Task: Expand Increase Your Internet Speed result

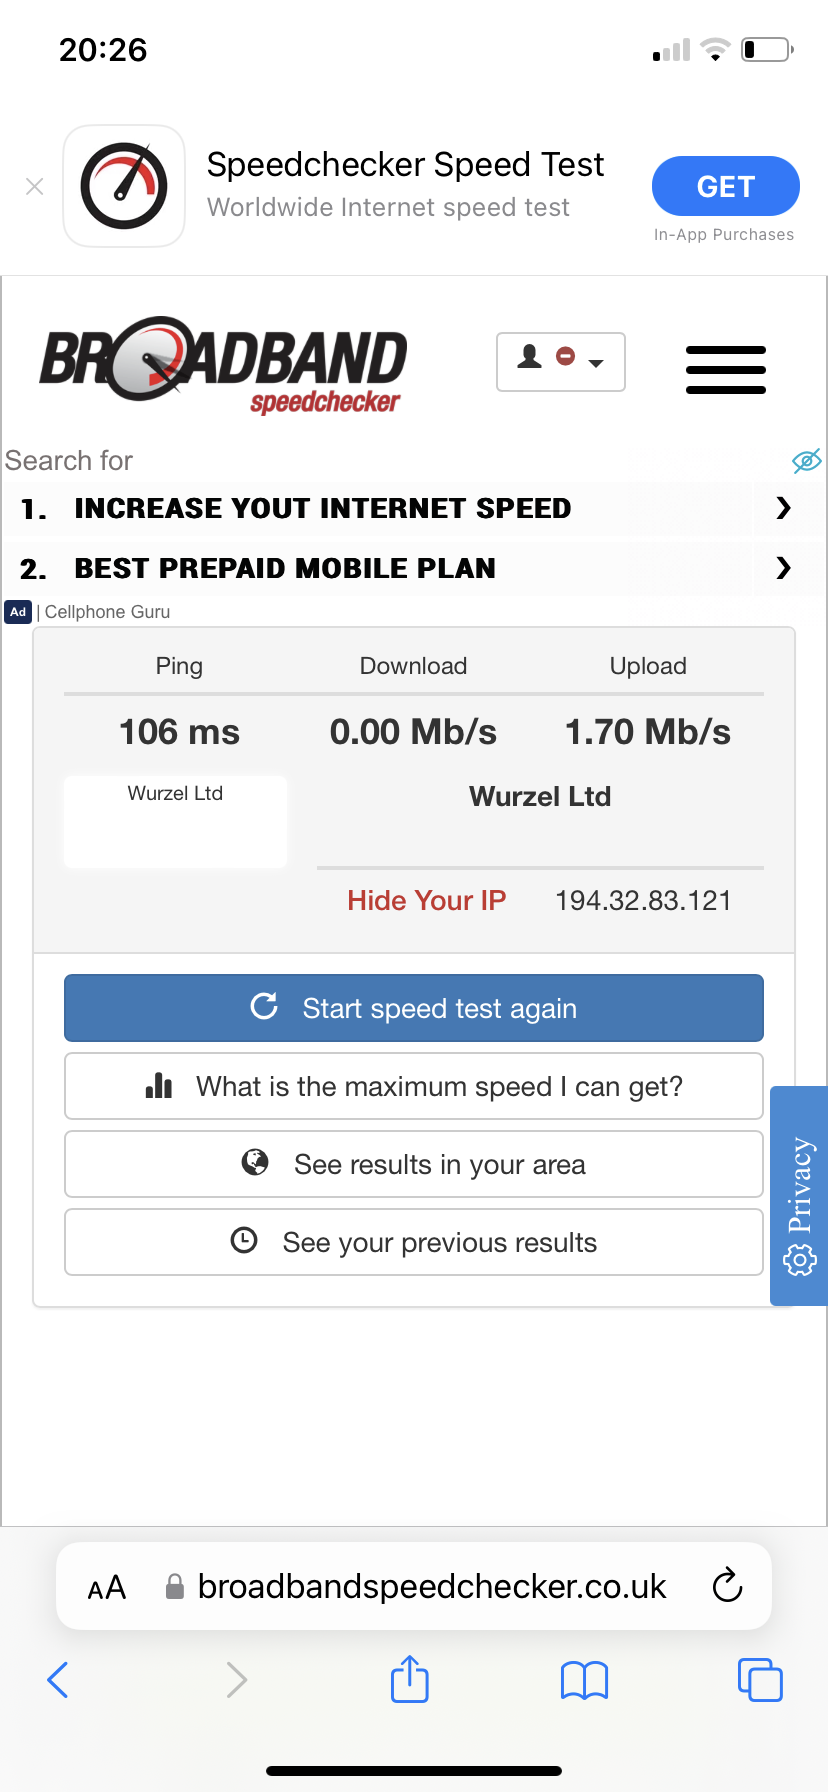Action: pos(783,509)
